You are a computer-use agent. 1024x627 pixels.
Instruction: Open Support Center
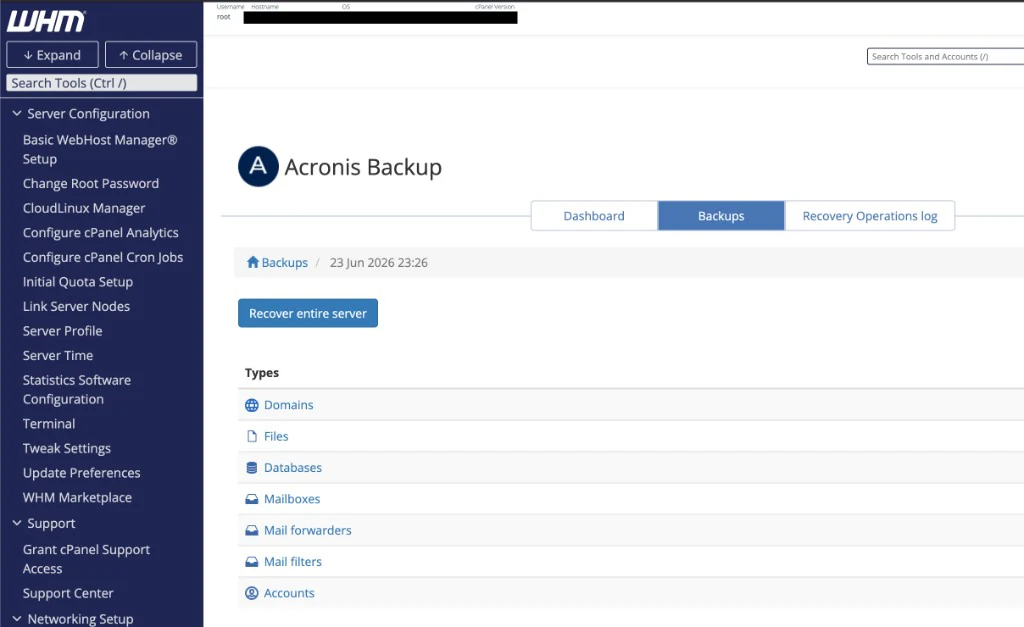click(68, 594)
